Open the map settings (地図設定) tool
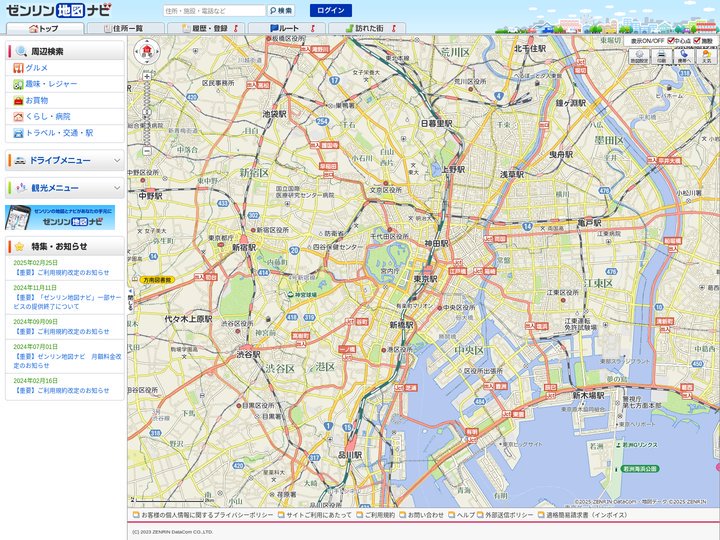Screen dimensions: 720x540 click(x=639, y=56)
